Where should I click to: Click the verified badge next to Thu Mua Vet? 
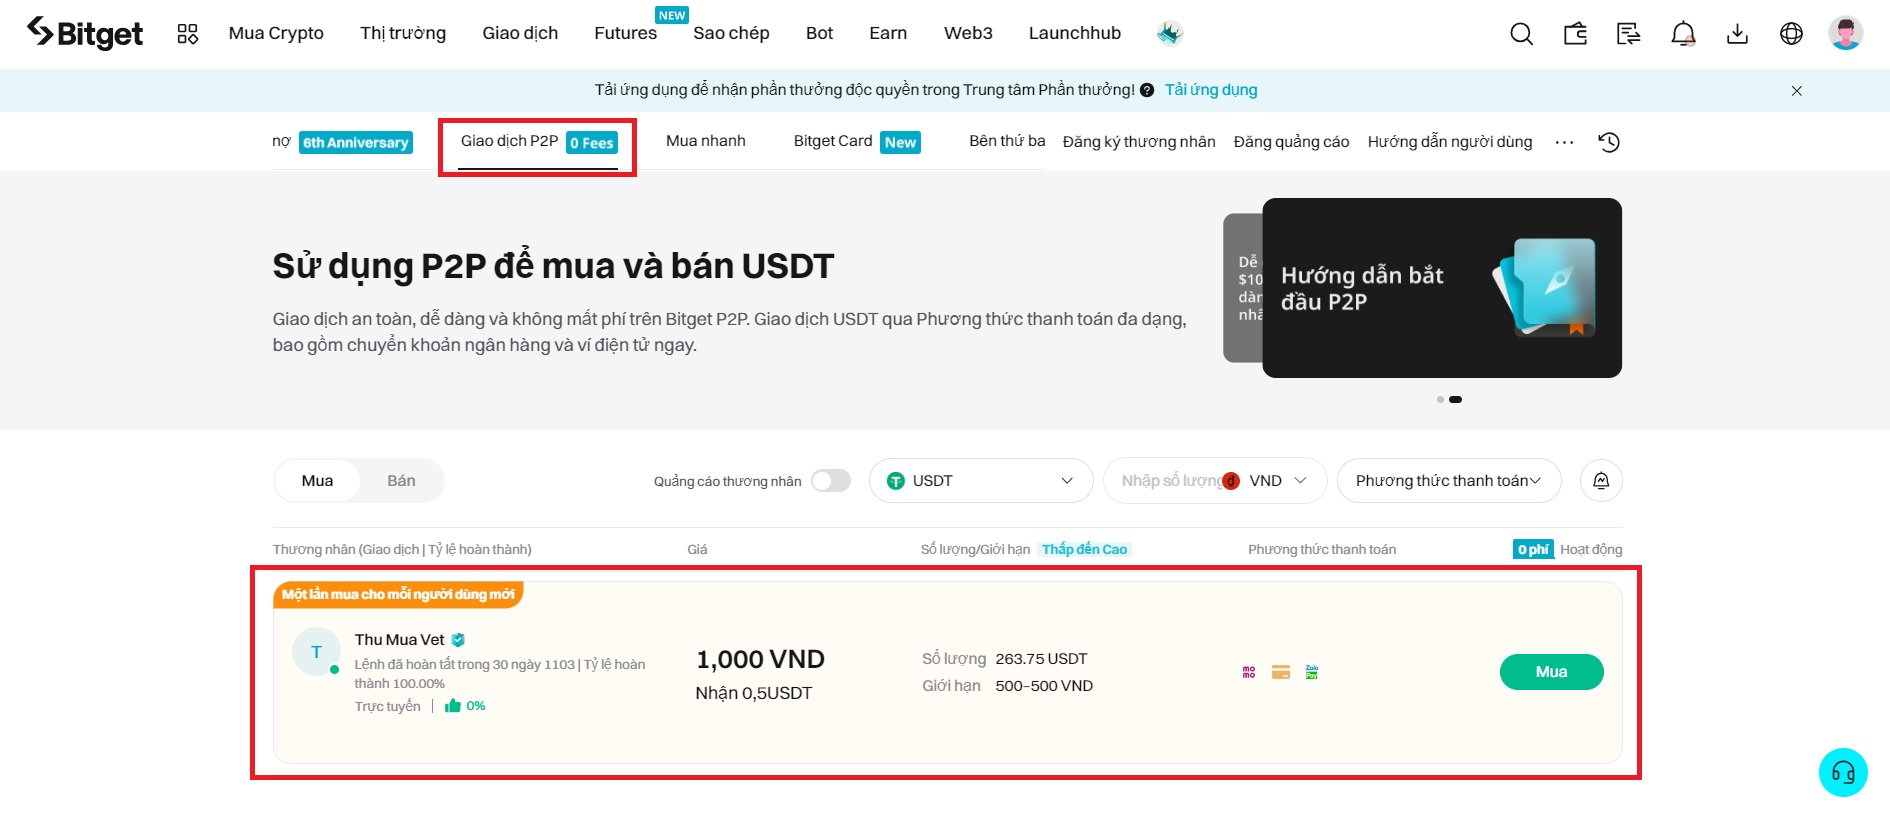click(458, 640)
